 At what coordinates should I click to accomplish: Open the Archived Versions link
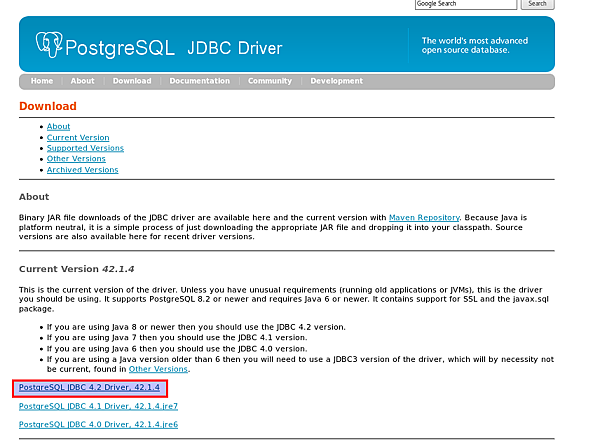tap(83, 170)
